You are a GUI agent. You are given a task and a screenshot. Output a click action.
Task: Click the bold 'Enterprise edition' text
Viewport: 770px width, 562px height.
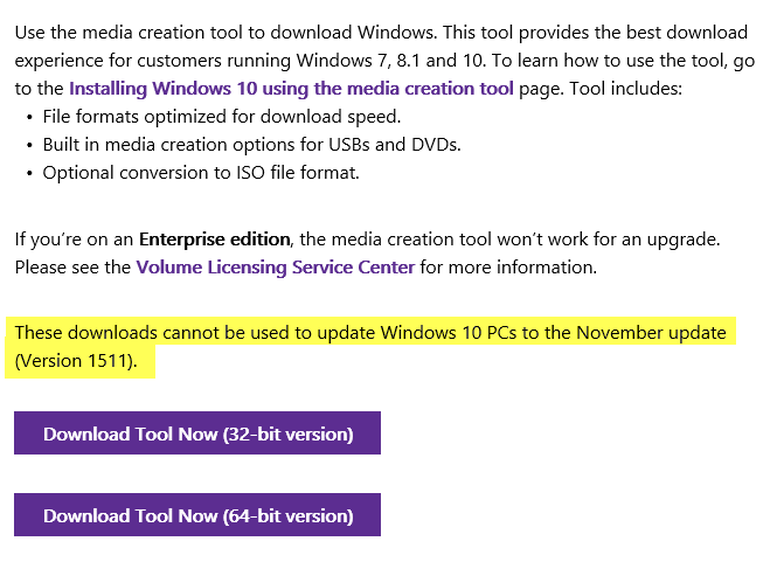point(214,239)
